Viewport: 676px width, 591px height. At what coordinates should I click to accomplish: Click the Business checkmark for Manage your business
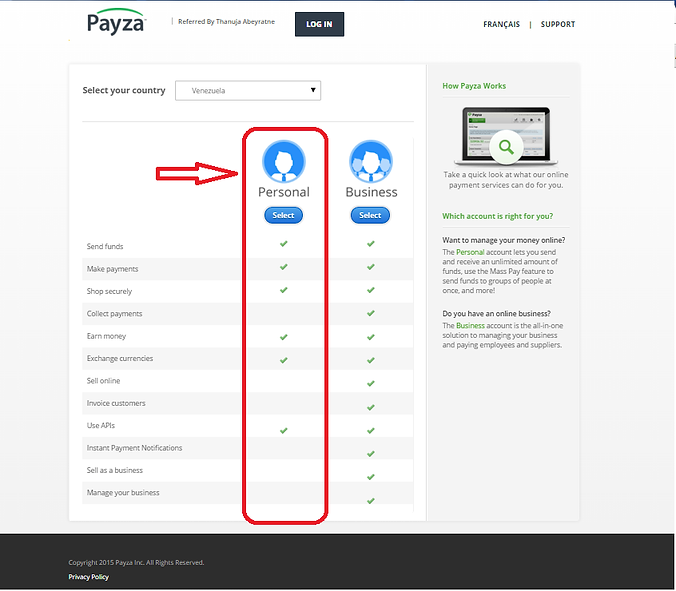tap(370, 501)
